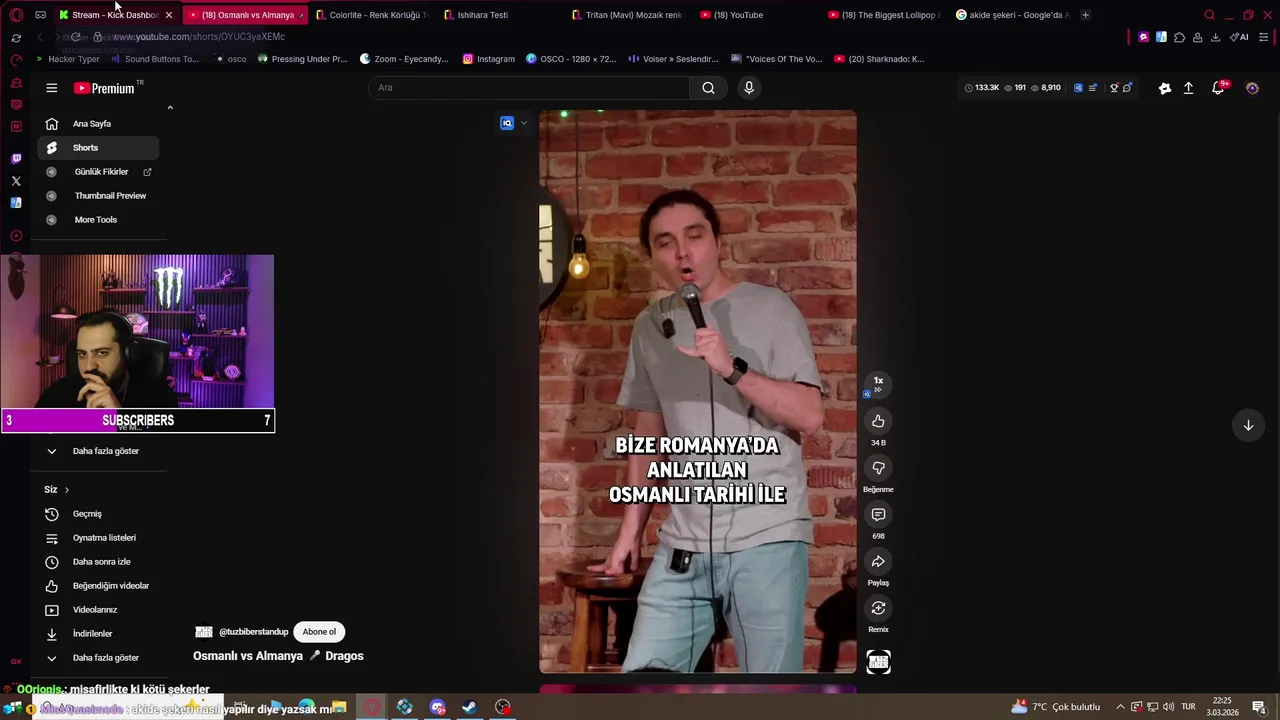Open Discord from the taskbar
This screenshot has width=1280, height=720.
437,707
